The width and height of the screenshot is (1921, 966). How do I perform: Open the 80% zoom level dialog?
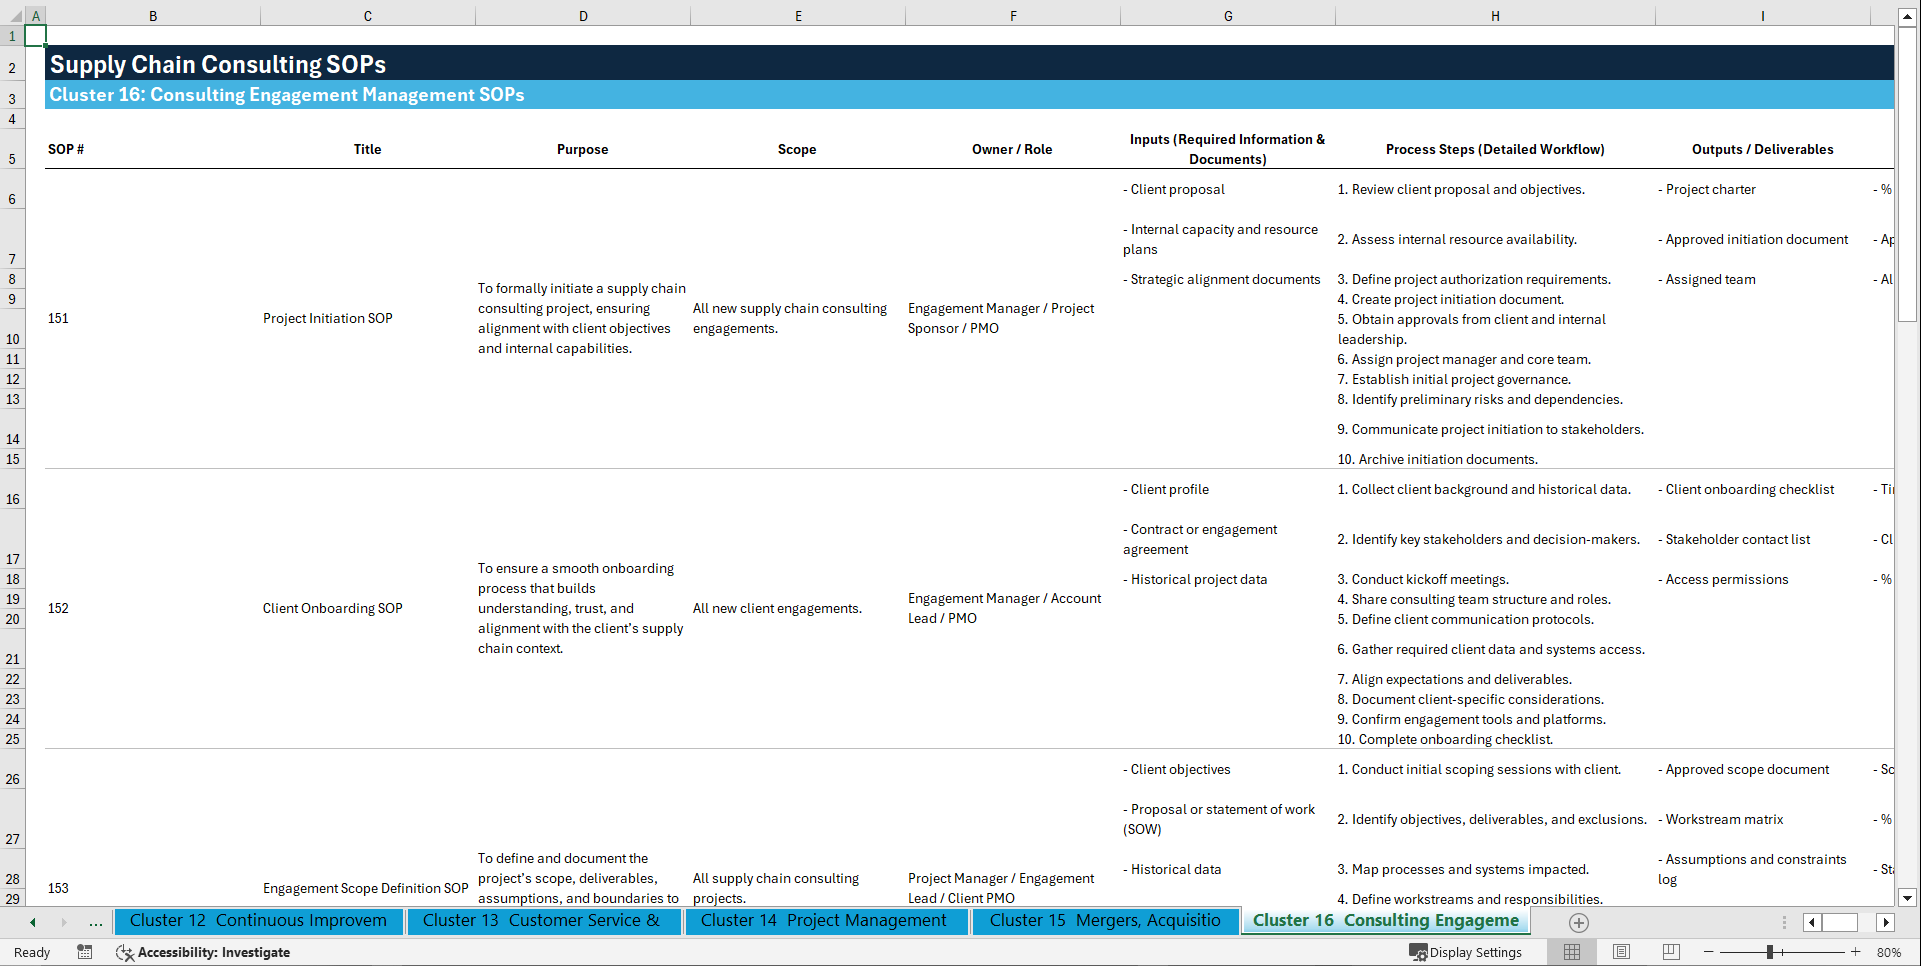click(1890, 952)
